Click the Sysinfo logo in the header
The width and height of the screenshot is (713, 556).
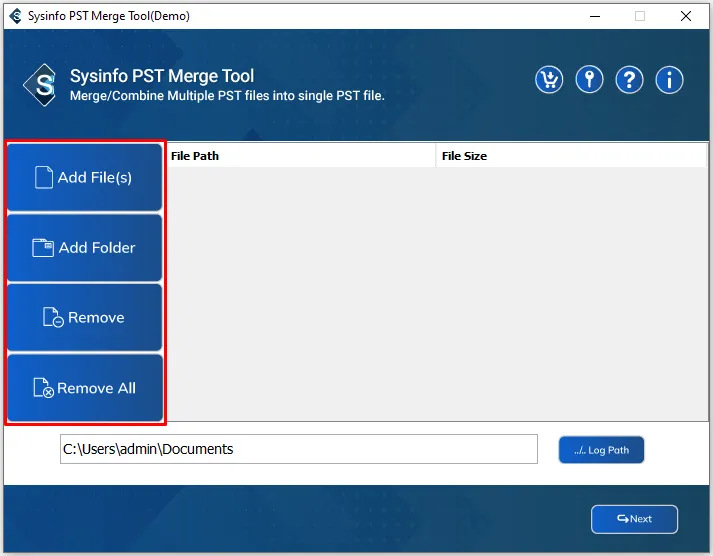[41, 85]
